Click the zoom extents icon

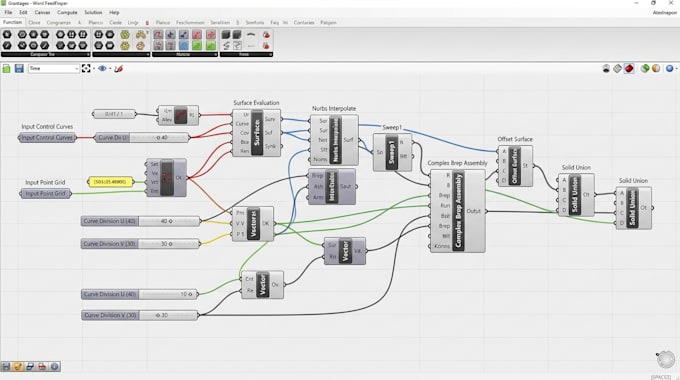[x=86, y=69]
